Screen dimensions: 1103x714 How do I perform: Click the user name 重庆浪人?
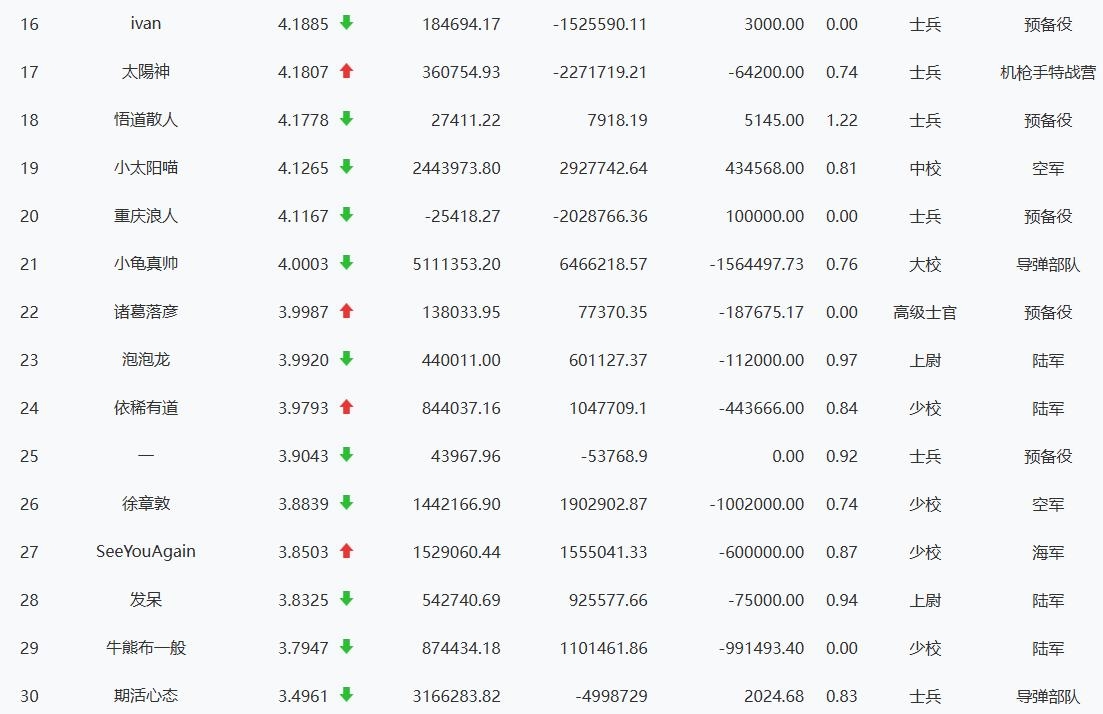coord(146,216)
